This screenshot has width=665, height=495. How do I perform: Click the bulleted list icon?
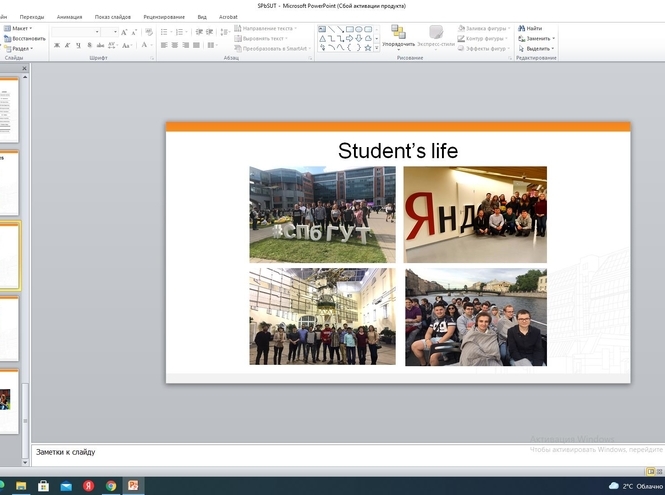163,32
